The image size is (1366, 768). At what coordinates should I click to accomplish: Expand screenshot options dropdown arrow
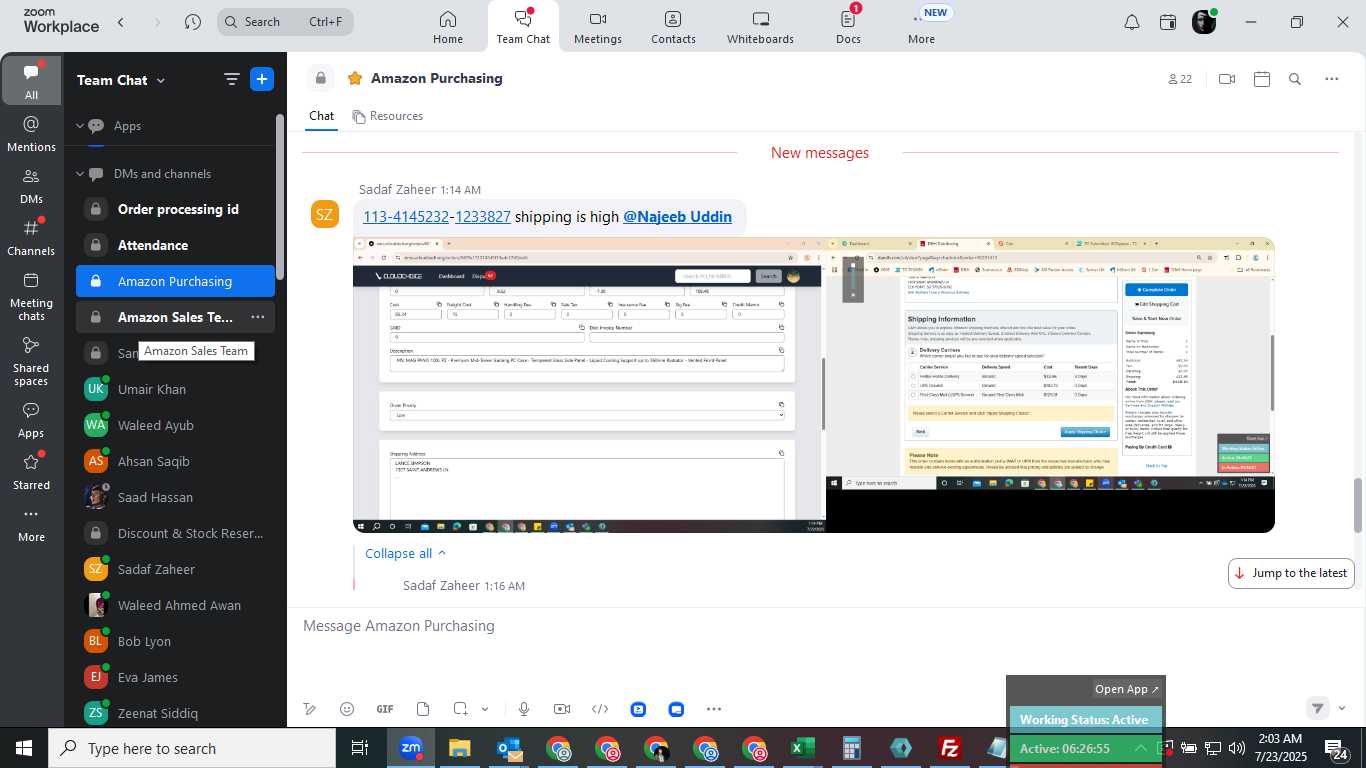485,709
